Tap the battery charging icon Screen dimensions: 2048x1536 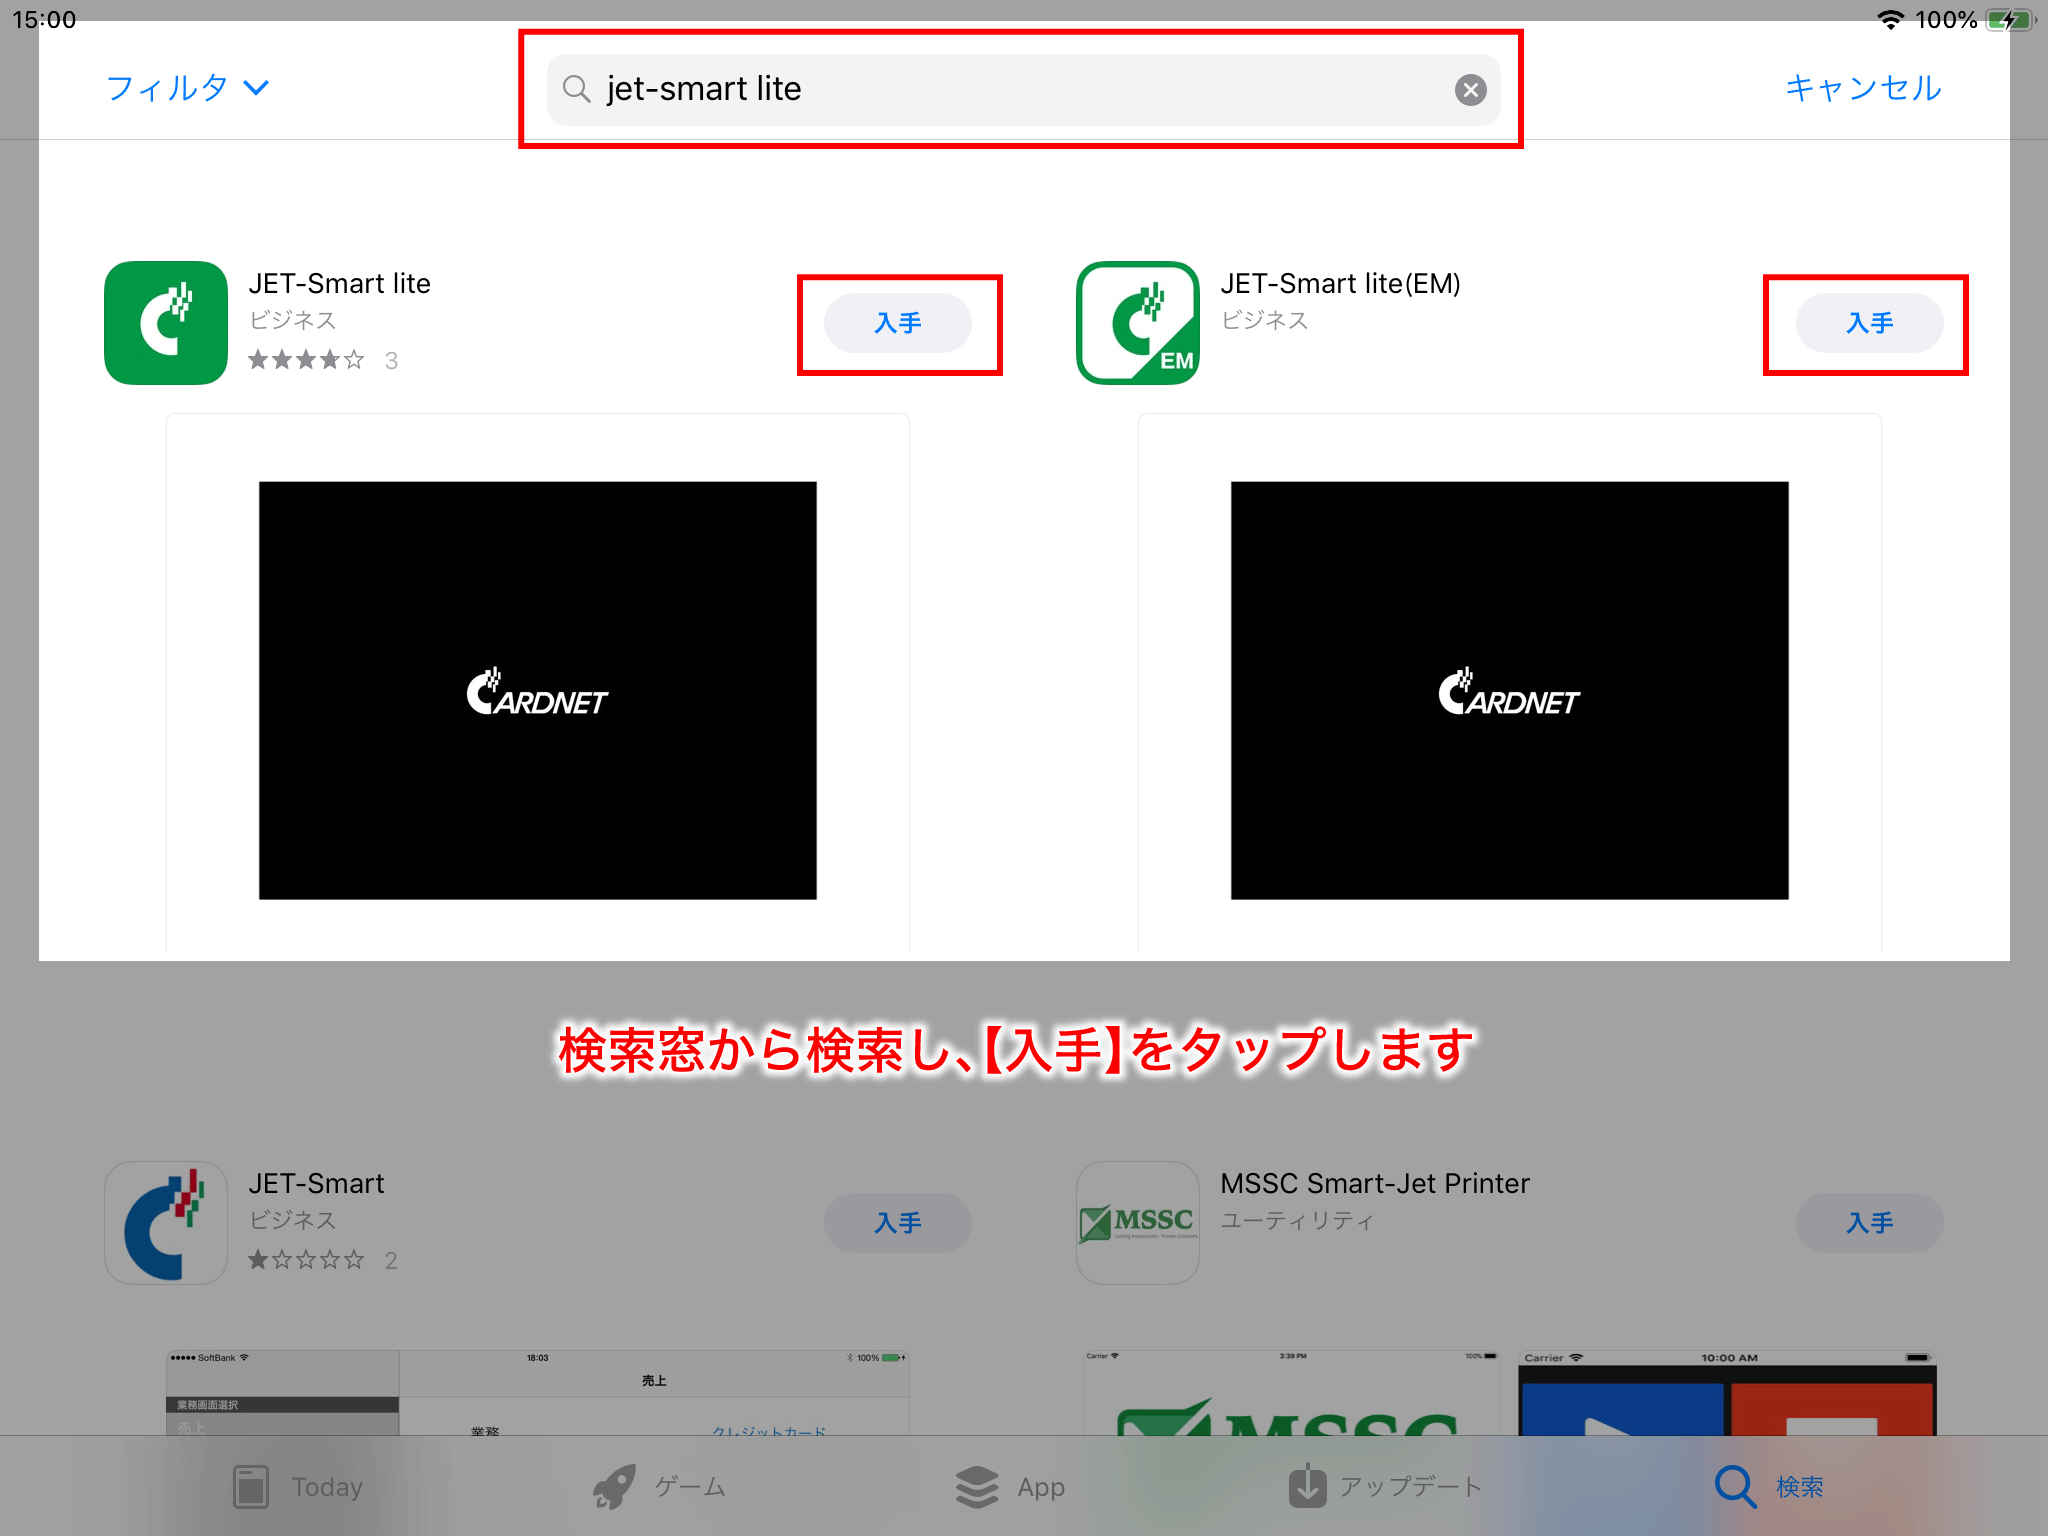tap(2009, 20)
